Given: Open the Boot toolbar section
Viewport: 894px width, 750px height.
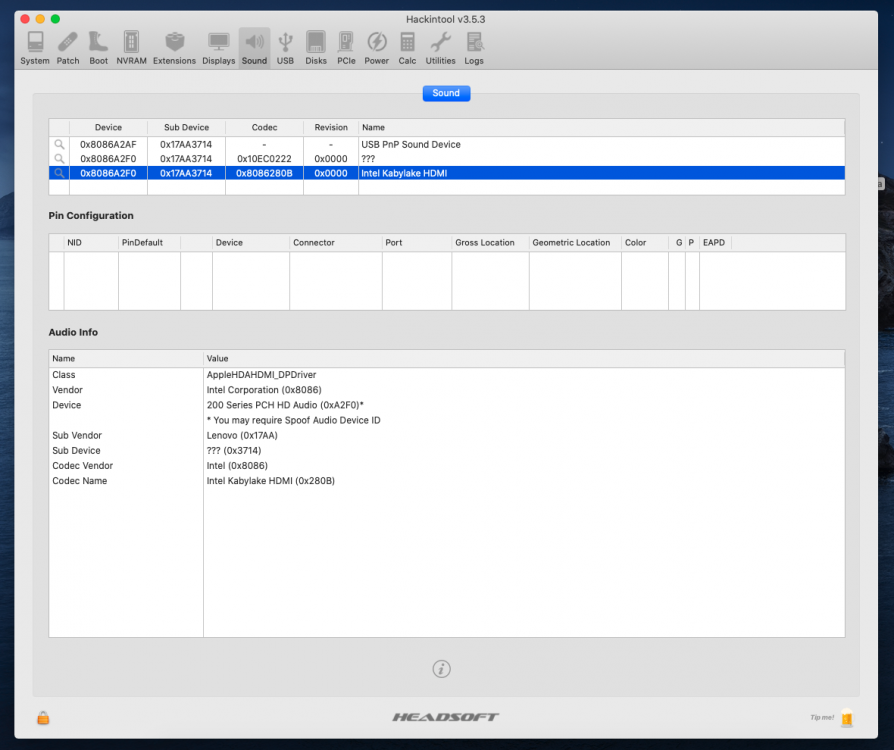Looking at the screenshot, I should pos(99,48).
